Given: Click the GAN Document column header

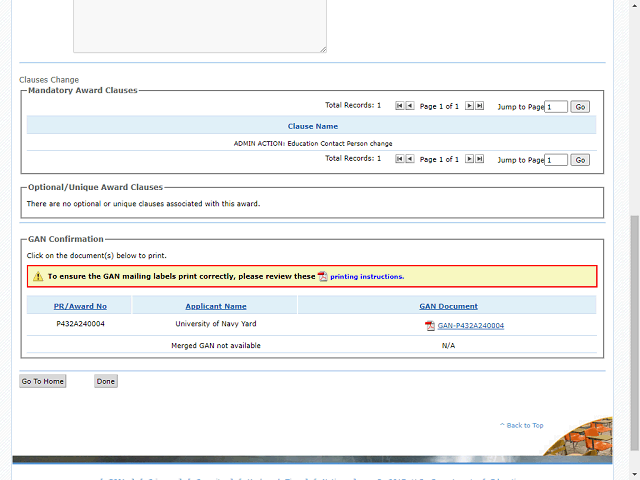Looking at the screenshot, I should click(x=448, y=306).
